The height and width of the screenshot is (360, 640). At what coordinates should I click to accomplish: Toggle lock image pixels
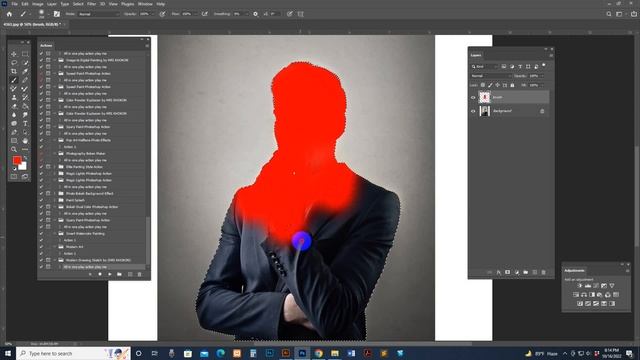pos(490,85)
